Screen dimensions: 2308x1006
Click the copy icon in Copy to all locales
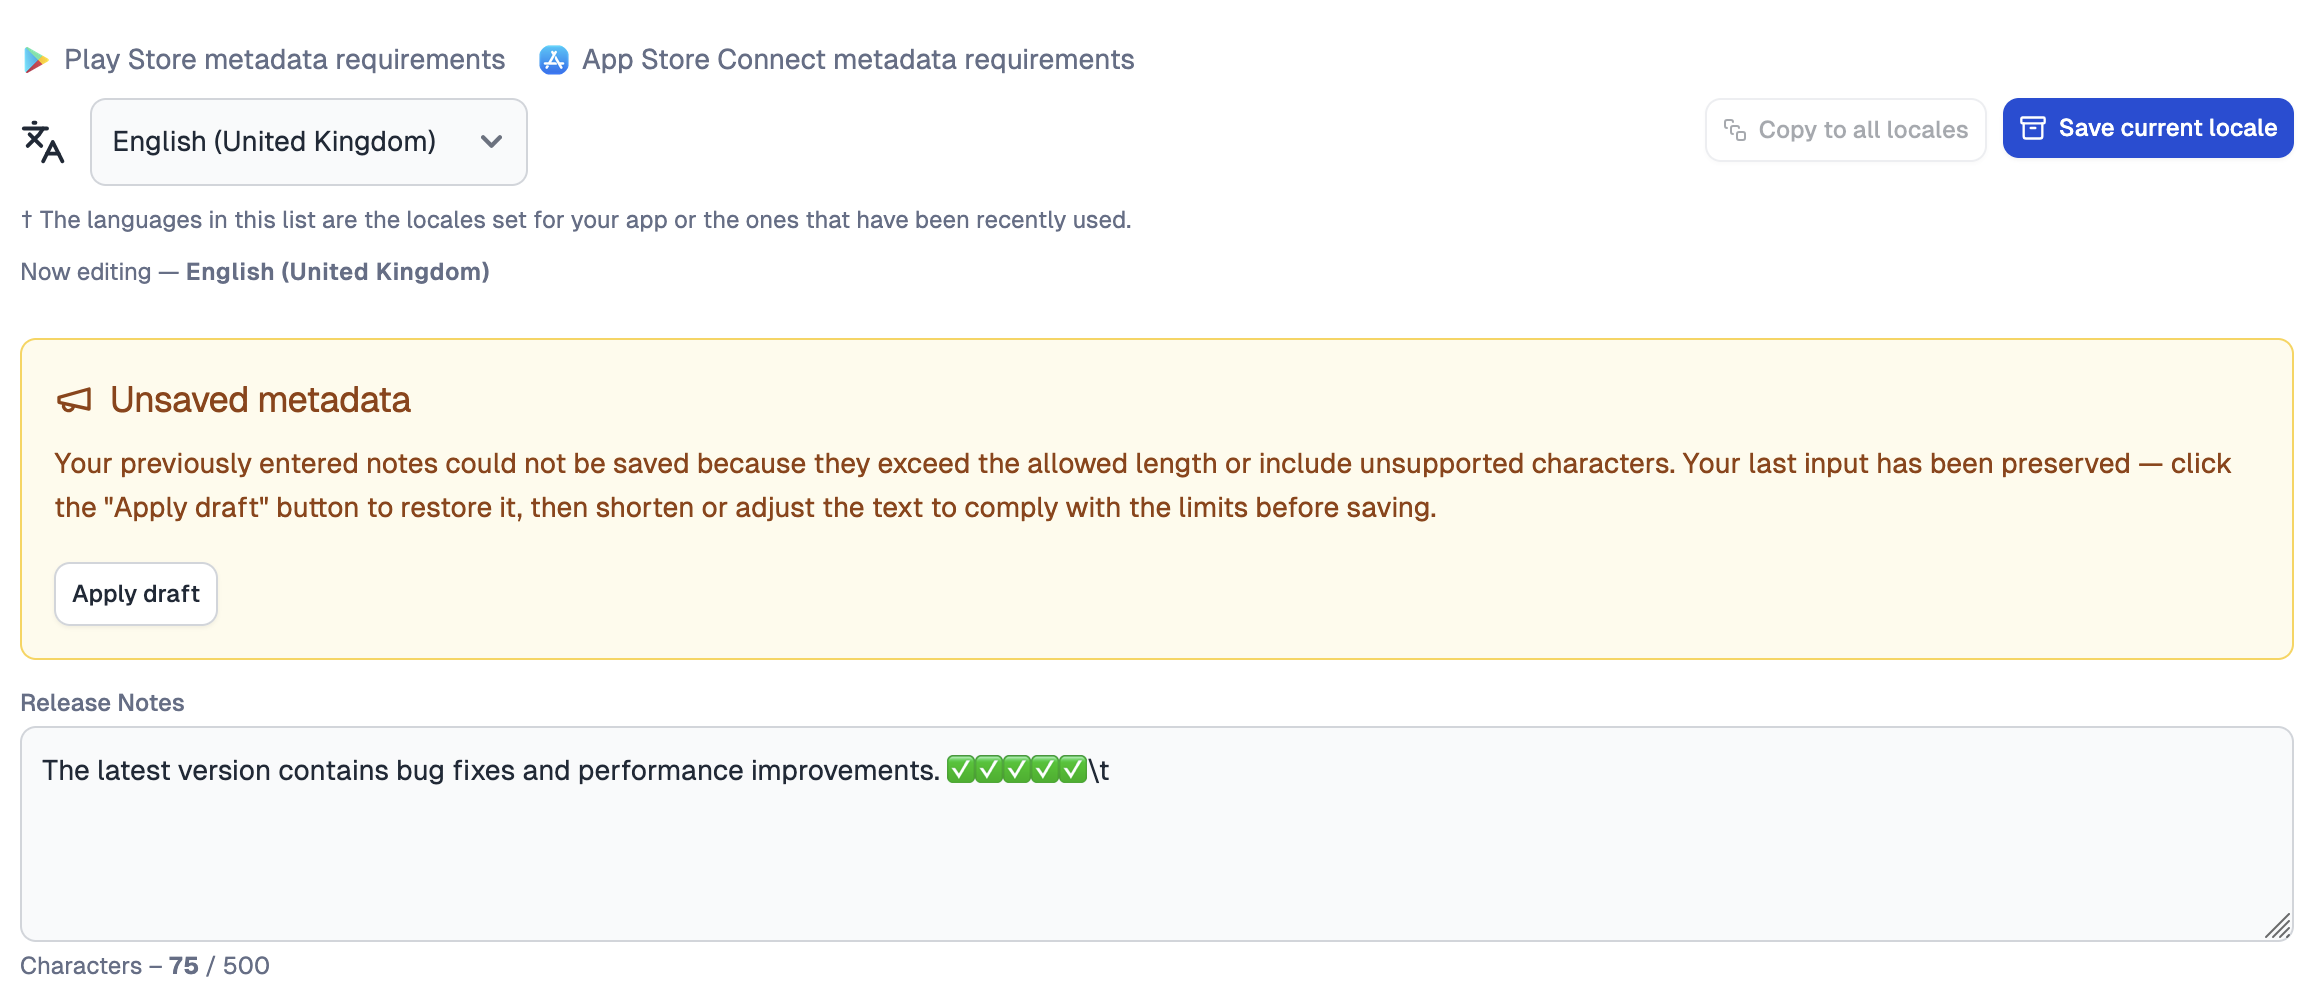pyautogui.click(x=1735, y=130)
